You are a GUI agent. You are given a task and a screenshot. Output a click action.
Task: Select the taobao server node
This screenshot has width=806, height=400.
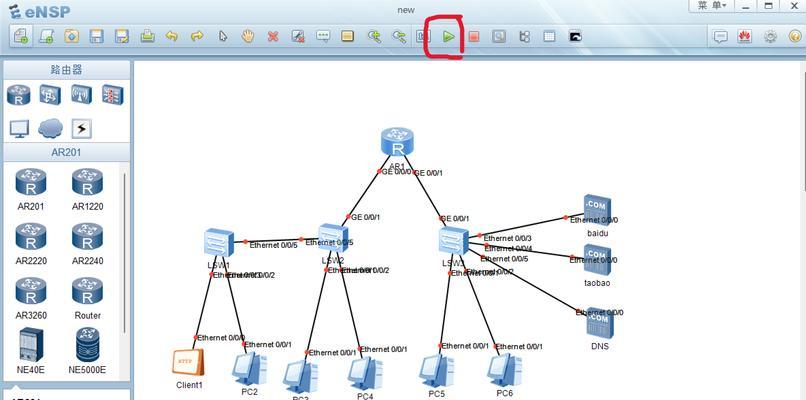pyautogui.click(x=597, y=260)
